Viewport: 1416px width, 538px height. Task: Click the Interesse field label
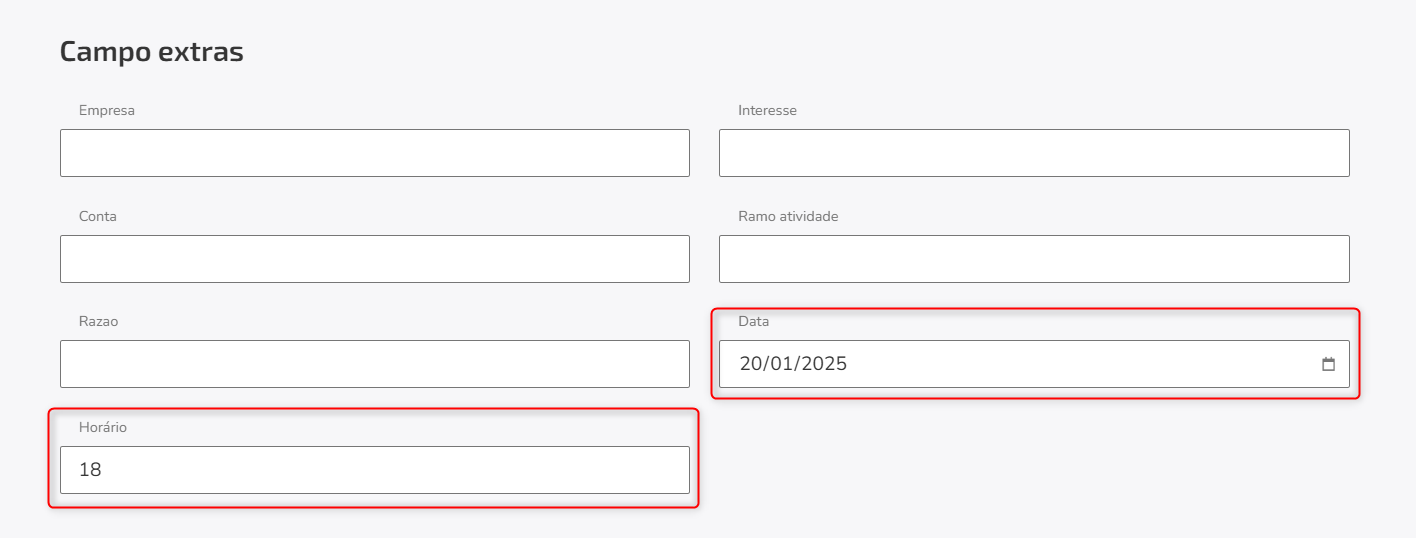coord(768,110)
